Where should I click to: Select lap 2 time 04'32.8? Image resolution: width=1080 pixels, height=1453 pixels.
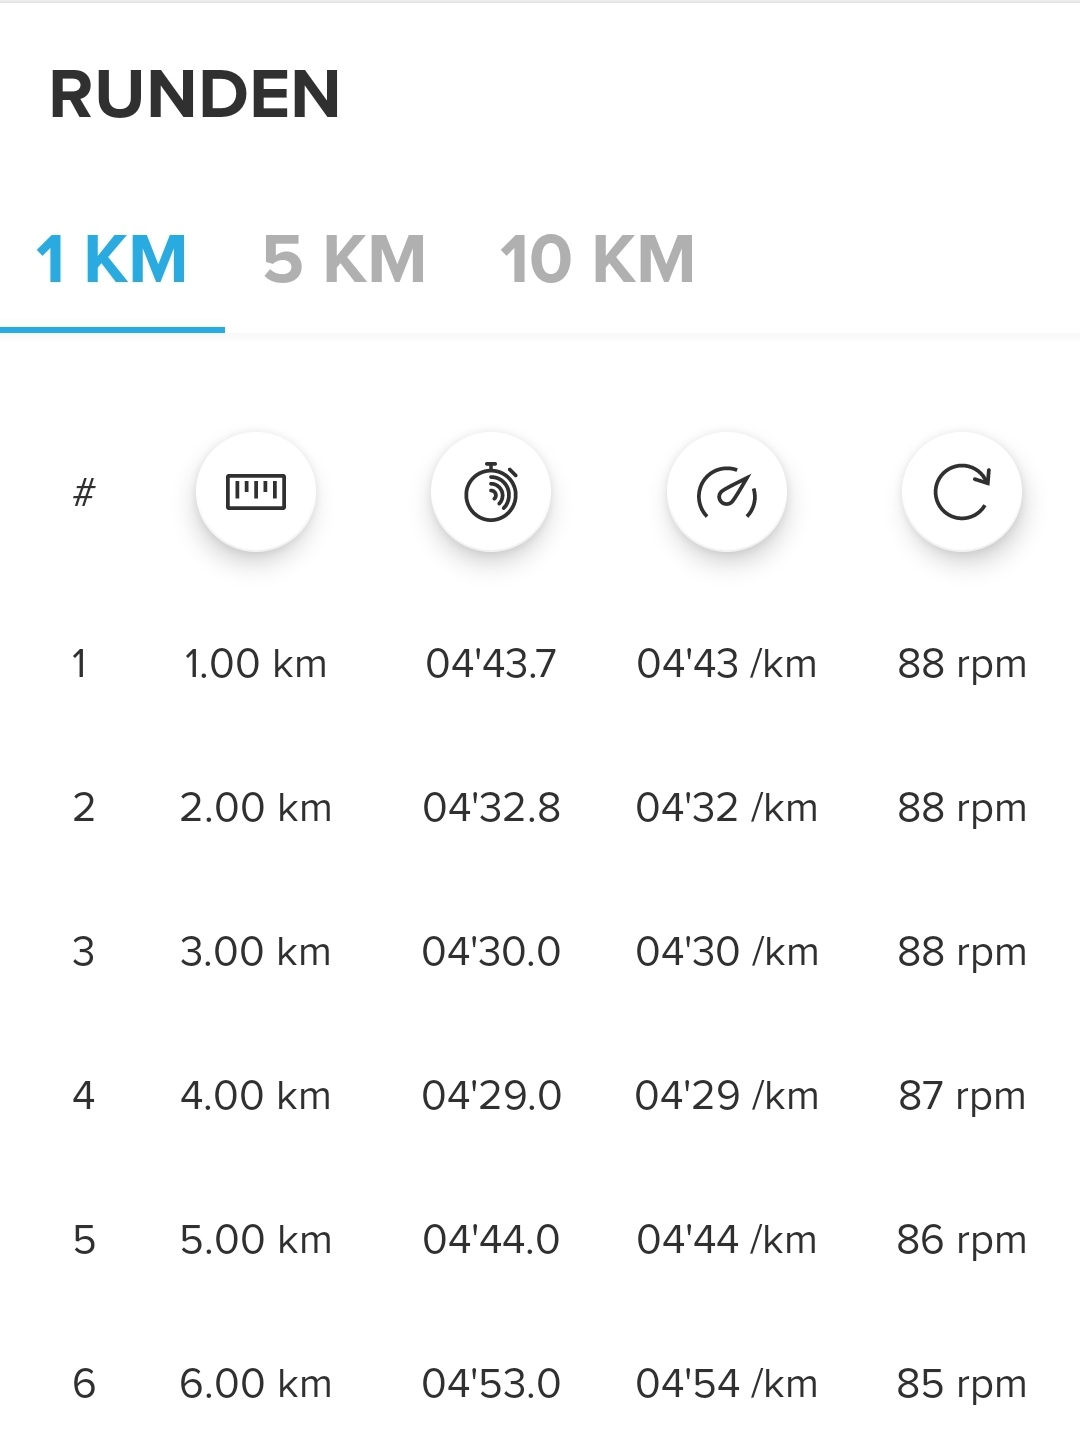[491, 808]
